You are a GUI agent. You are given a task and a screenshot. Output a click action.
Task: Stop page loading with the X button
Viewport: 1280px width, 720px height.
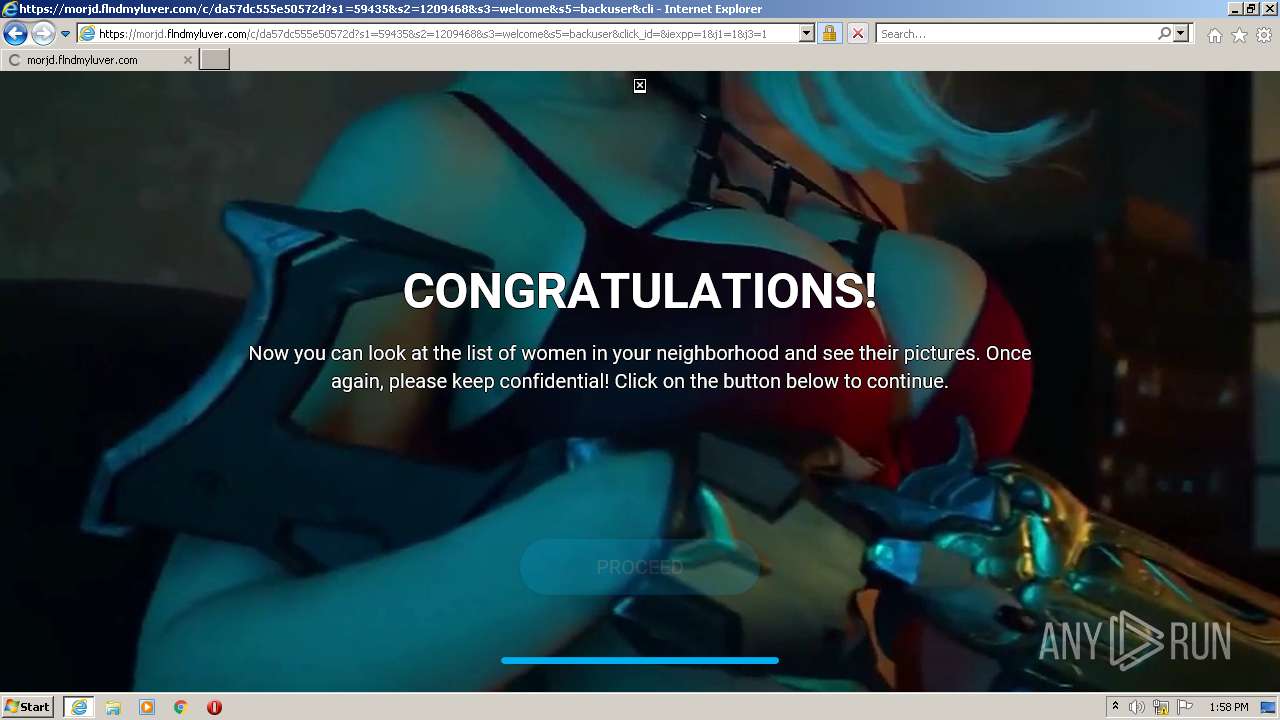(x=857, y=34)
